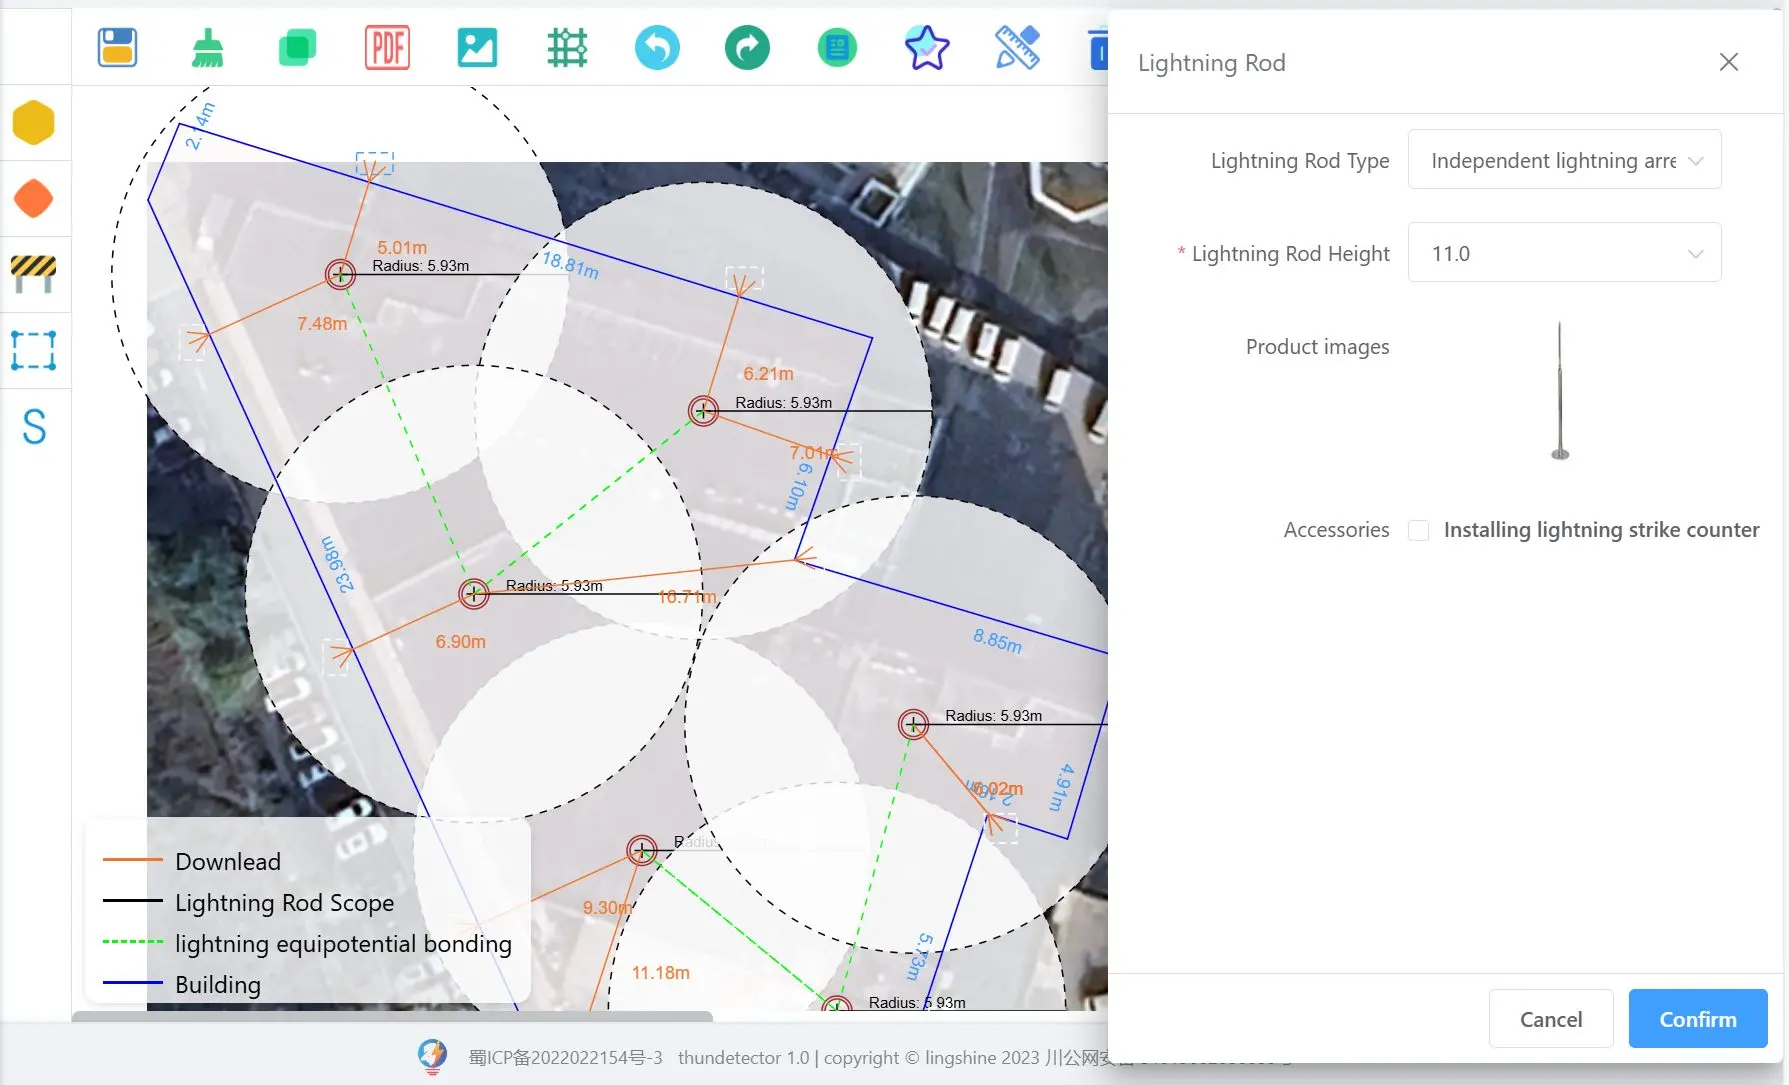Click the 18.81m building edge label
The image size is (1789, 1085).
click(570, 266)
